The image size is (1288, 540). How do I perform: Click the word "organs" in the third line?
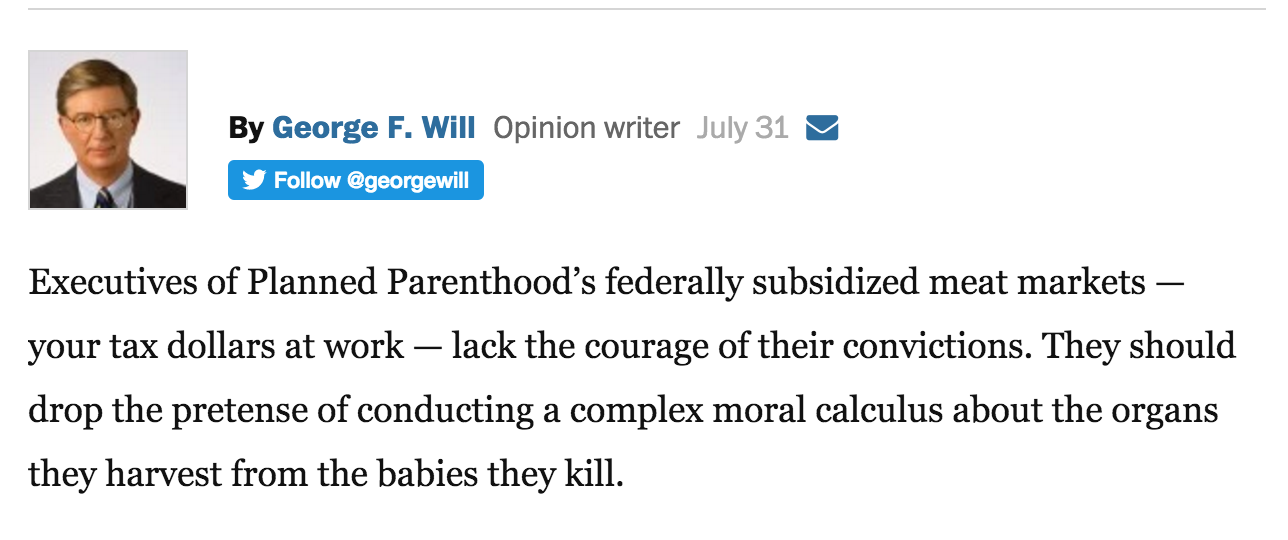pyautogui.click(x=1162, y=410)
